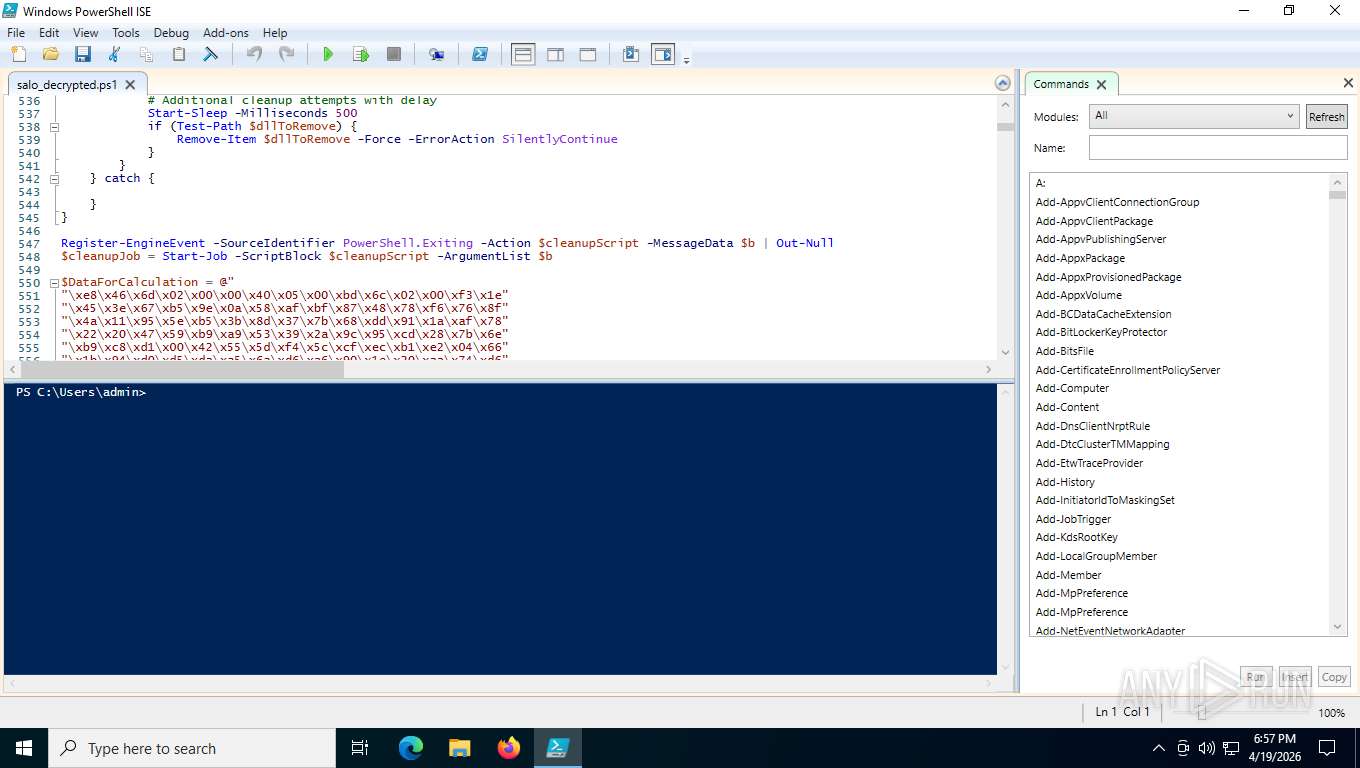Run selection with the page-and-arrow icon
The image size is (1360, 768).
(x=361, y=54)
